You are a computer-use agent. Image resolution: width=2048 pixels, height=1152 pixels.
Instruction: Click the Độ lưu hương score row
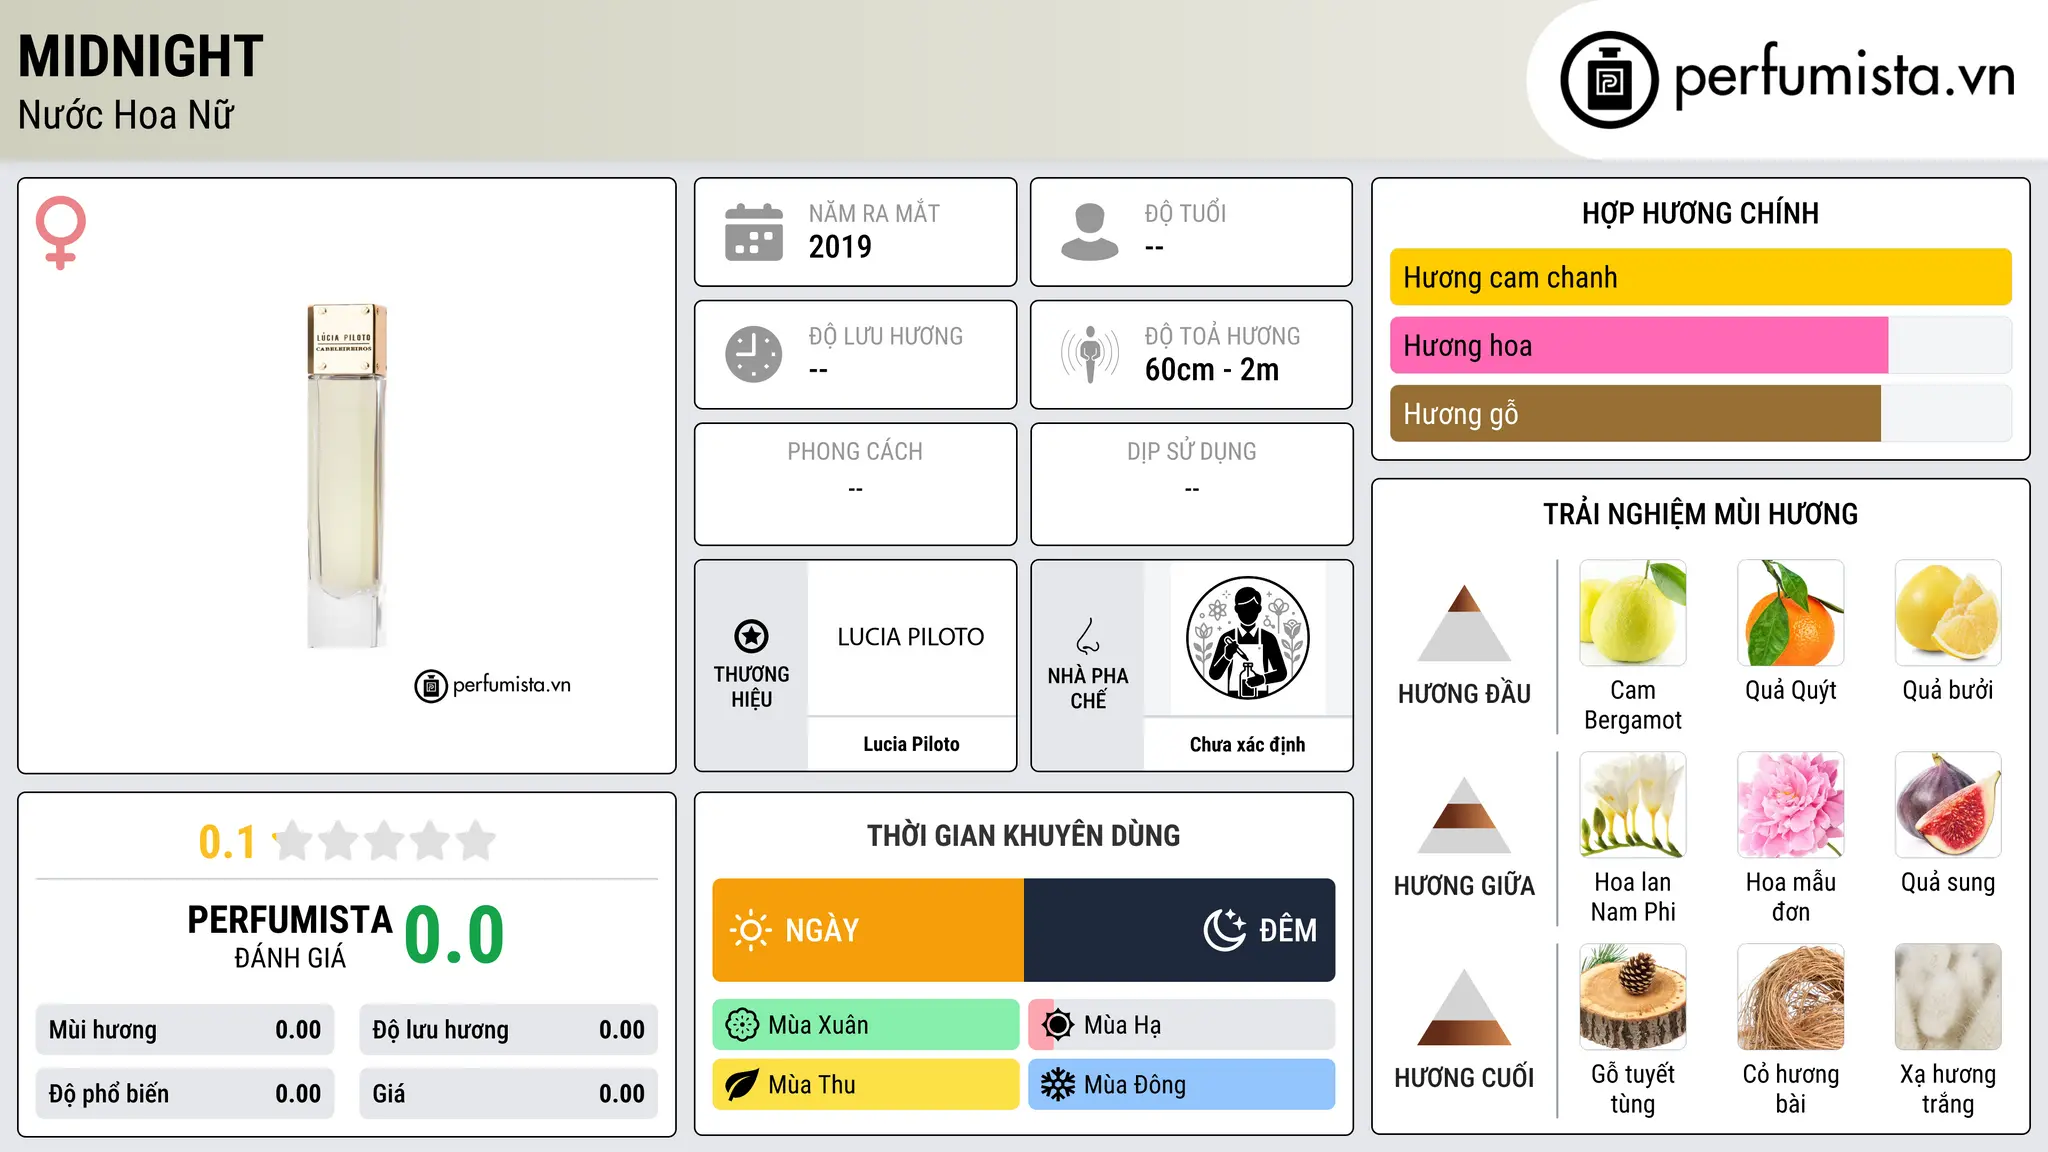tap(508, 1030)
